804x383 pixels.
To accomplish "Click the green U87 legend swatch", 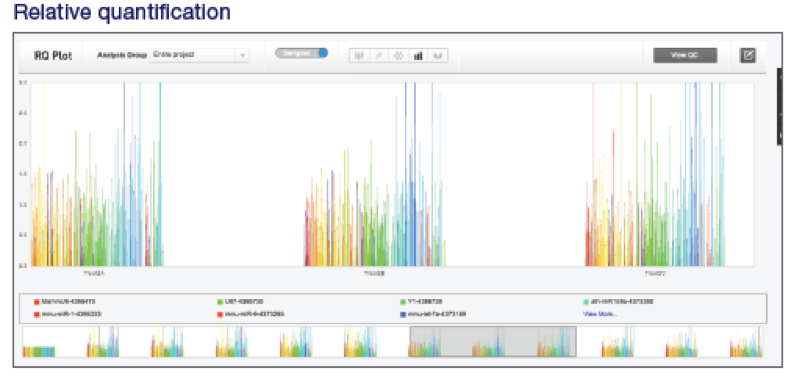I will pos(220,302).
